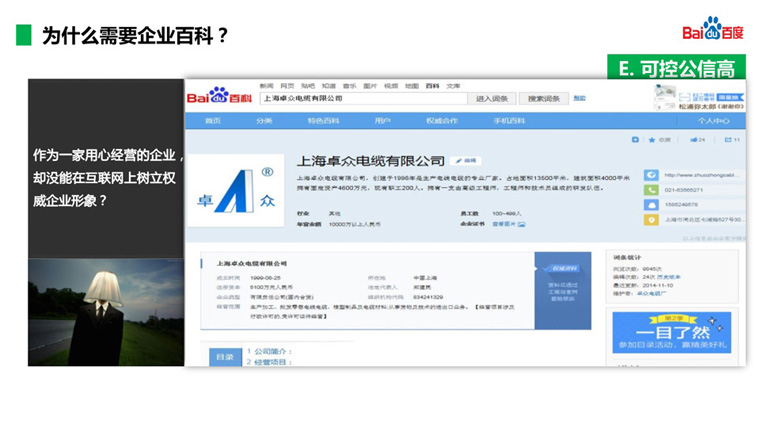
Task: Open the company website URL link
Action: pos(703,175)
